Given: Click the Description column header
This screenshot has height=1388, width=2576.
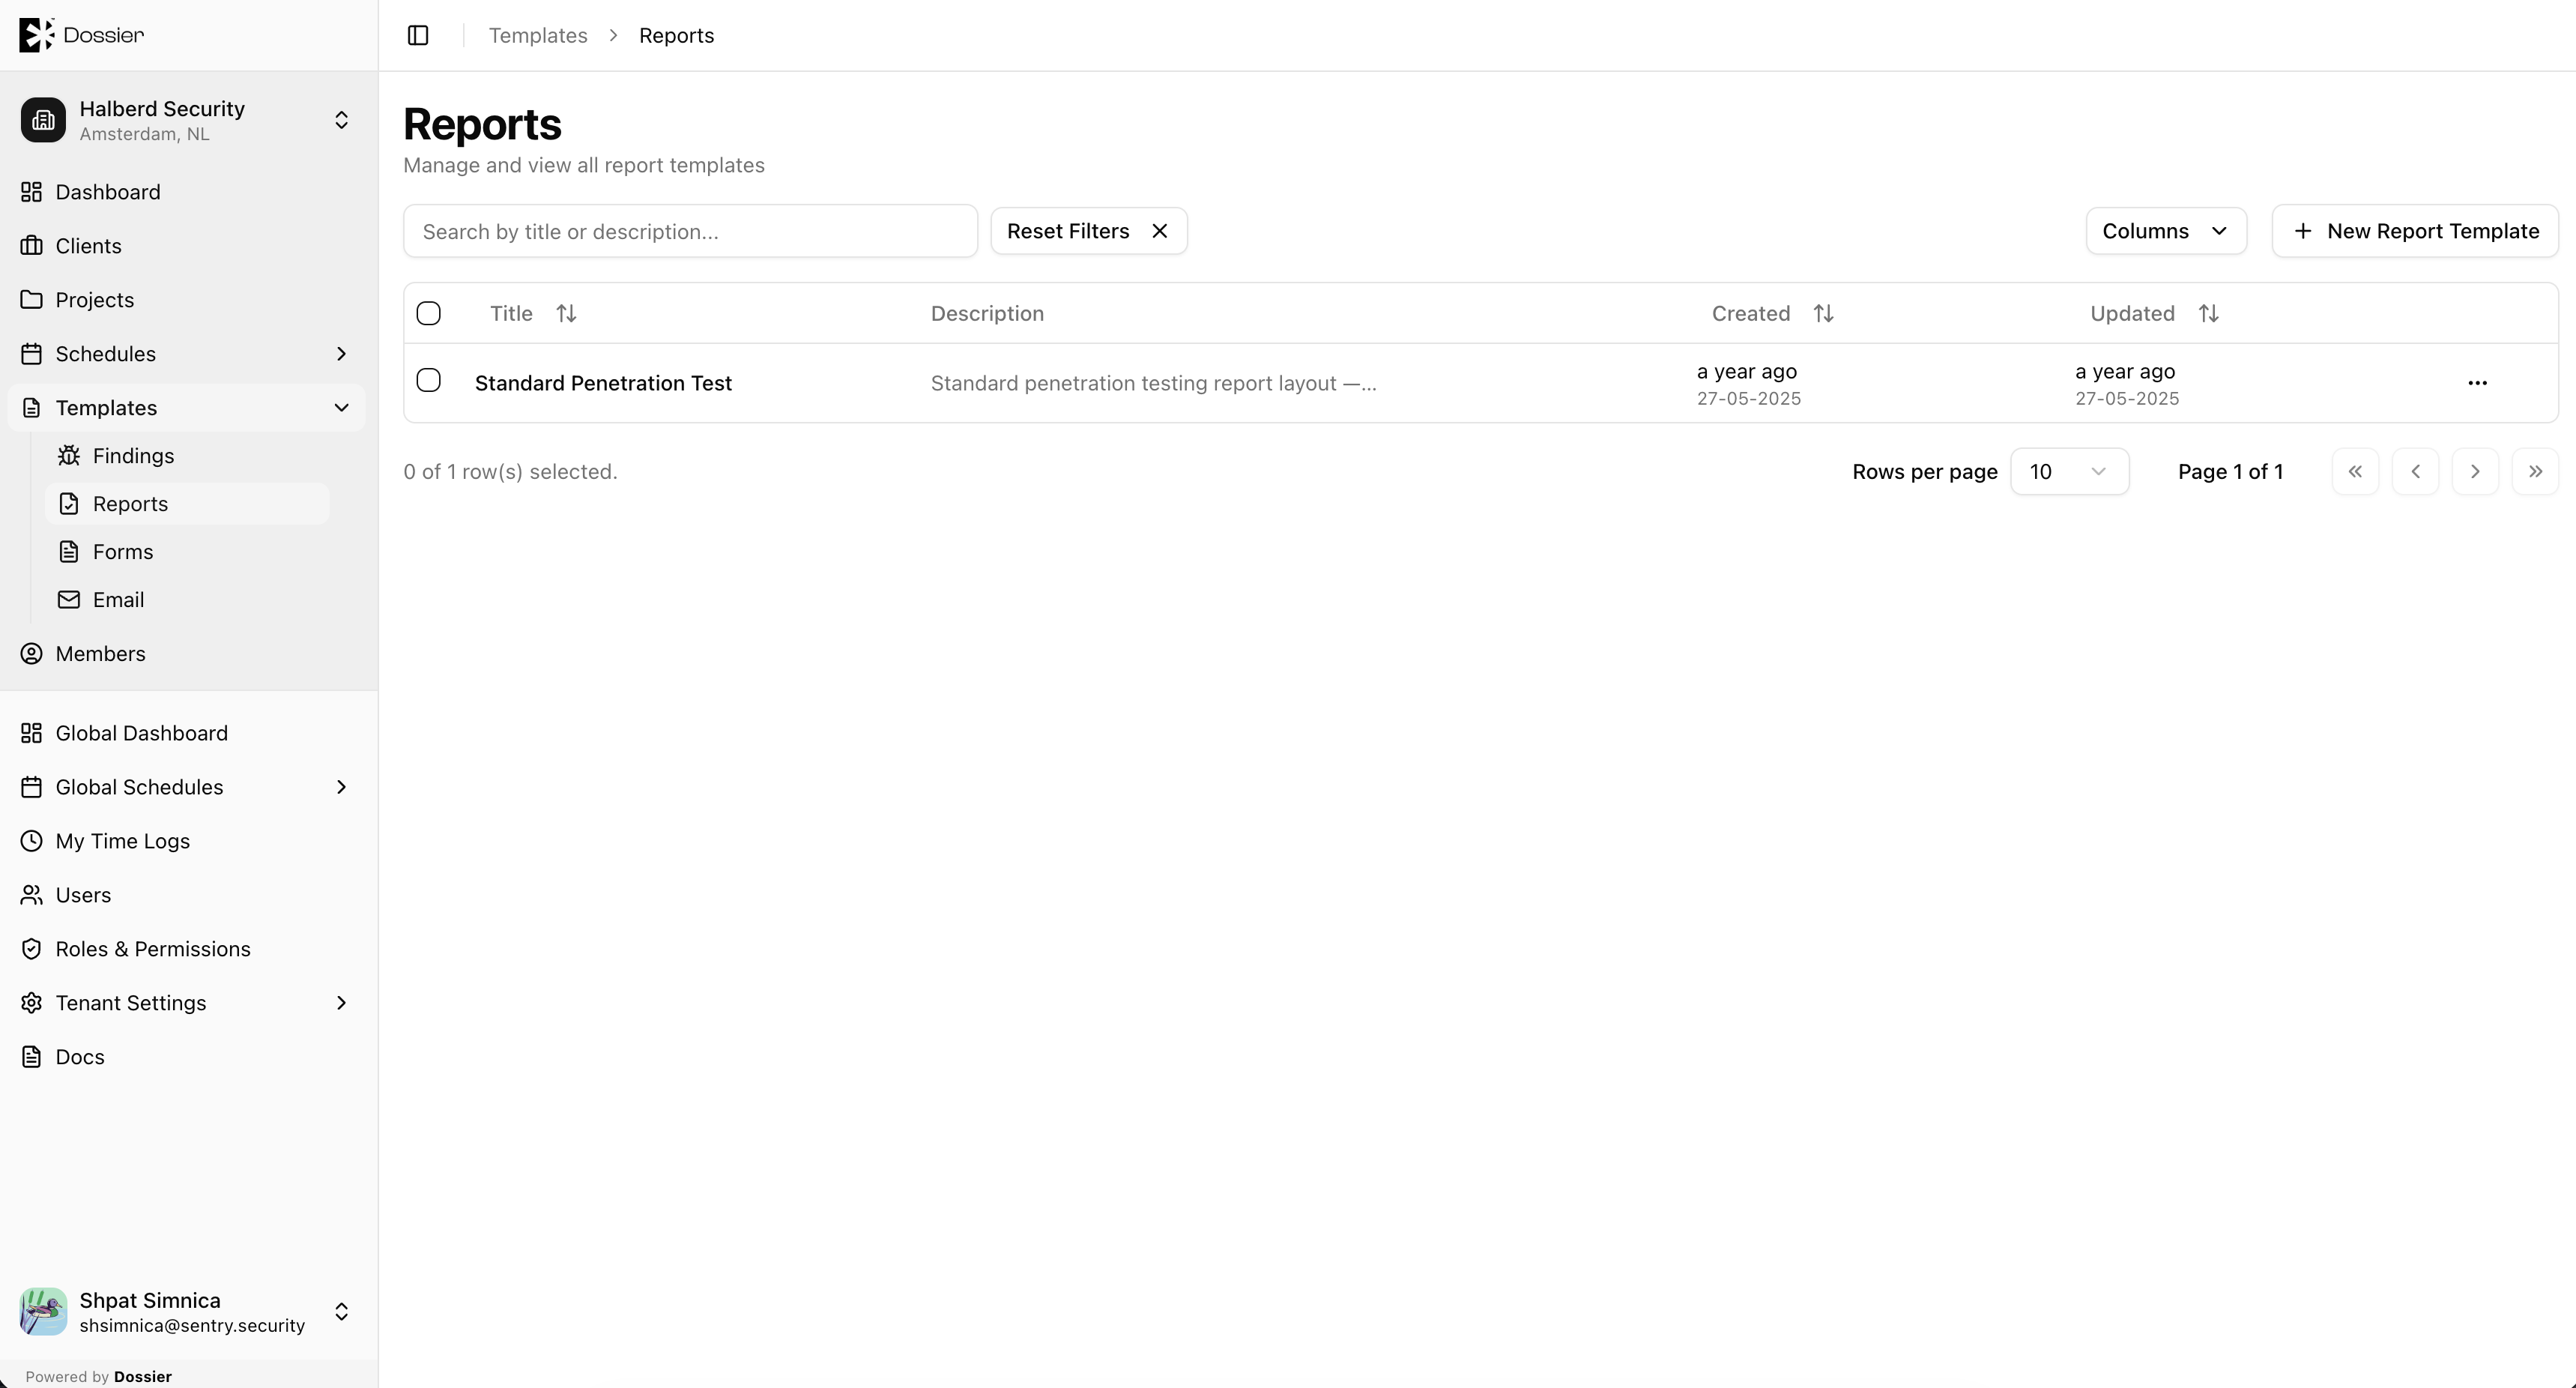Looking at the screenshot, I should pos(987,314).
